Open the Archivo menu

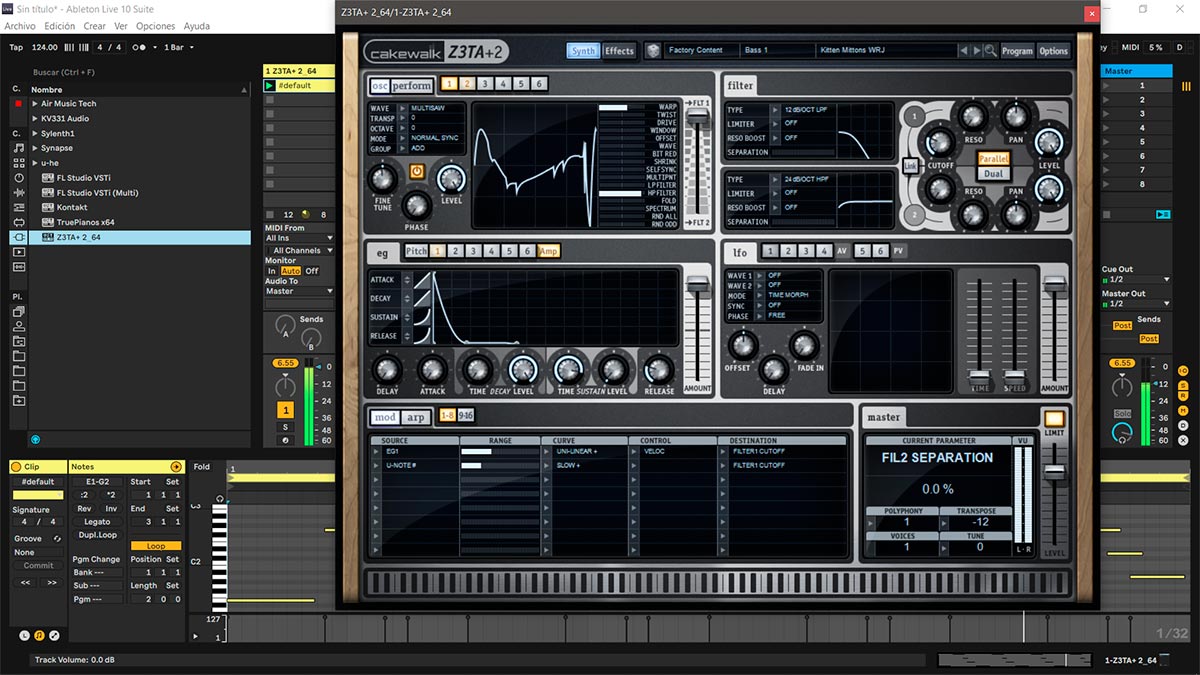click(x=20, y=26)
